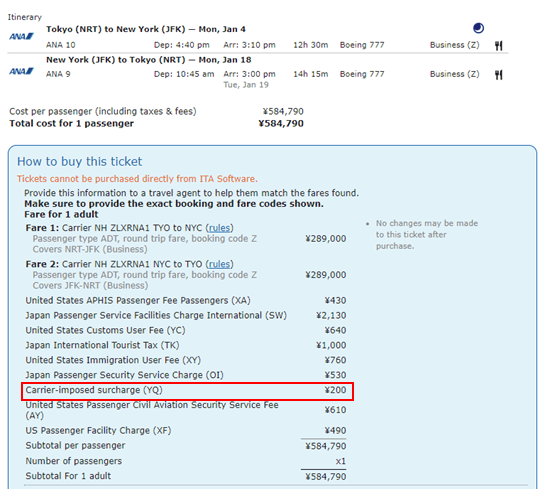540x489 pixels.
Task: Open the rules link for Fare 1
Action: 219,228
